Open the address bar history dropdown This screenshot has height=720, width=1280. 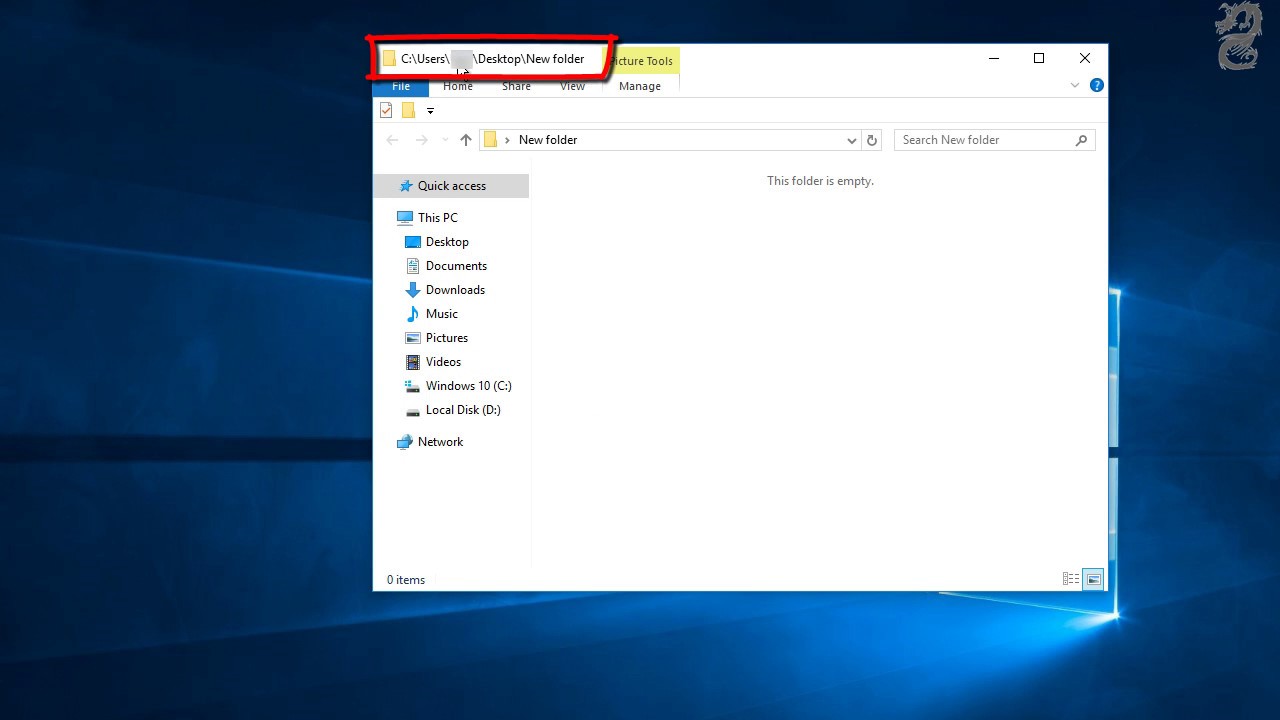[852, 140]
